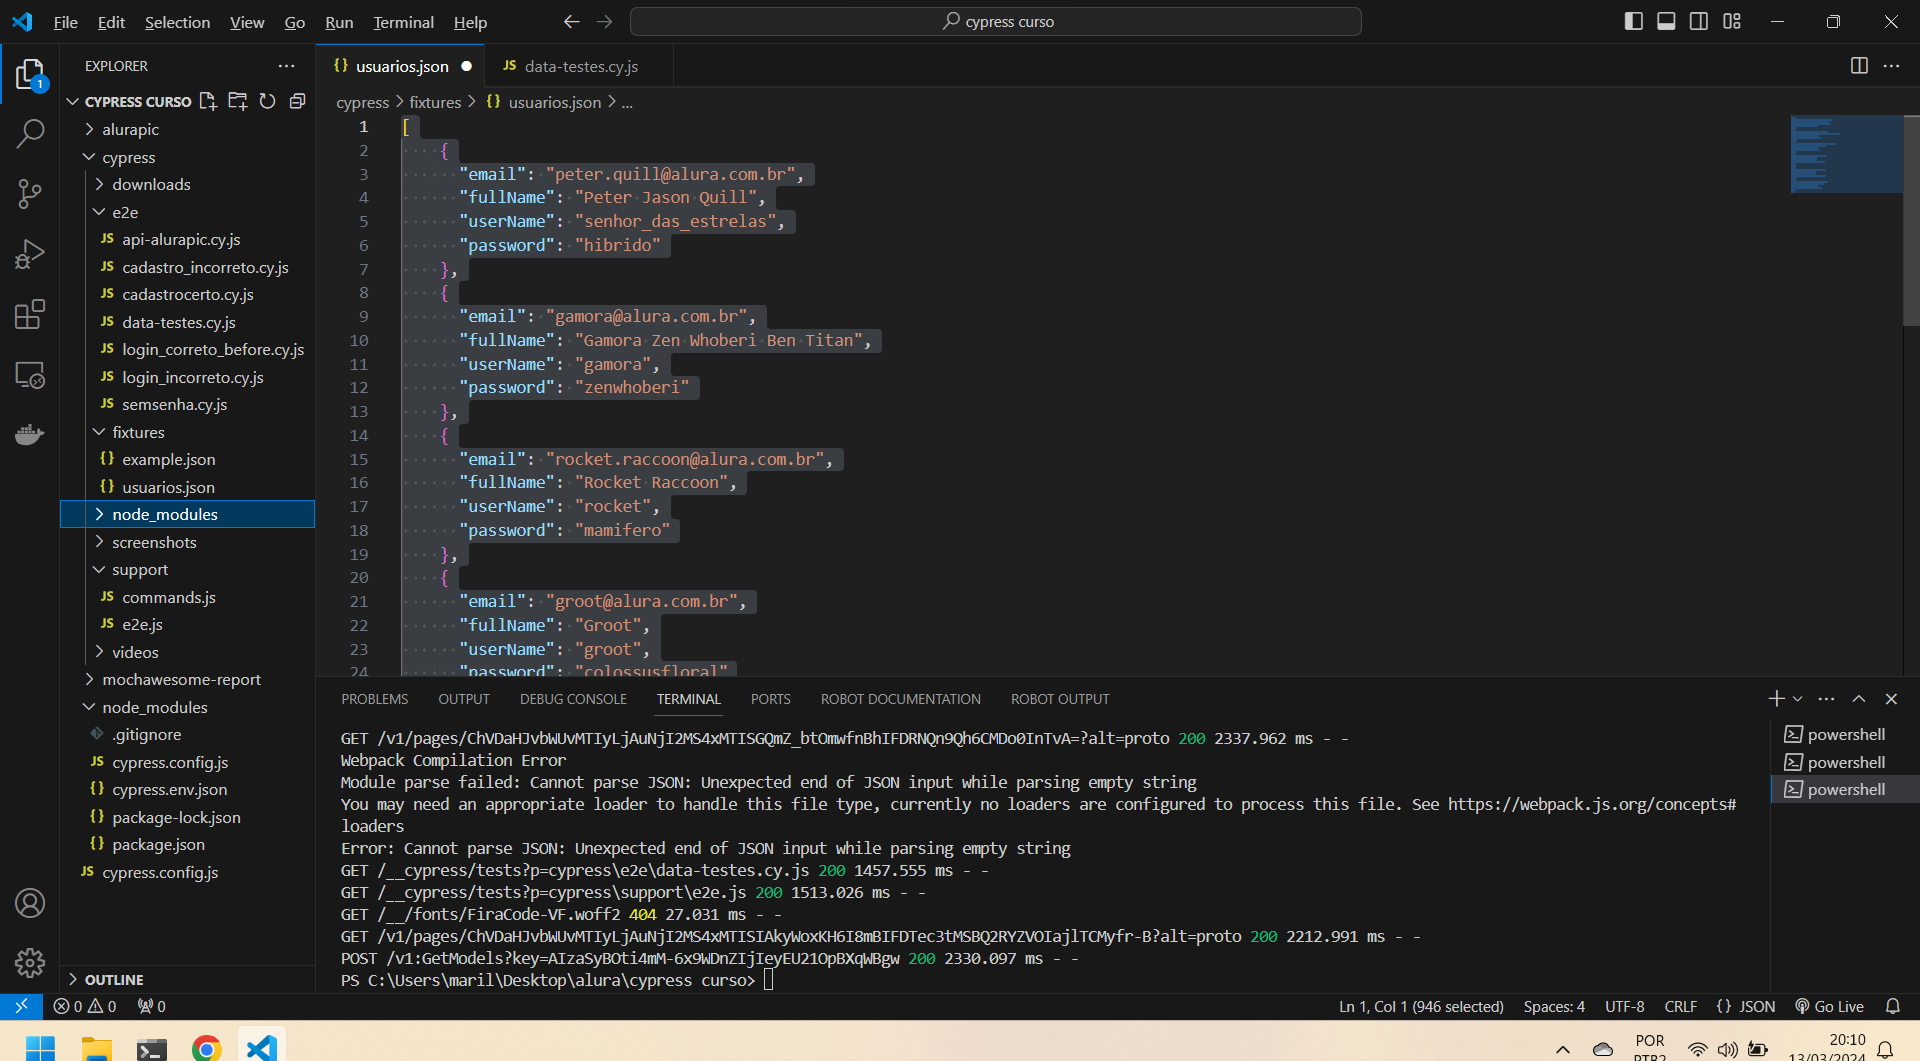Split the editor to the right
Viewport: 1920px width, 1061px height.
[x=1859, y=66]
